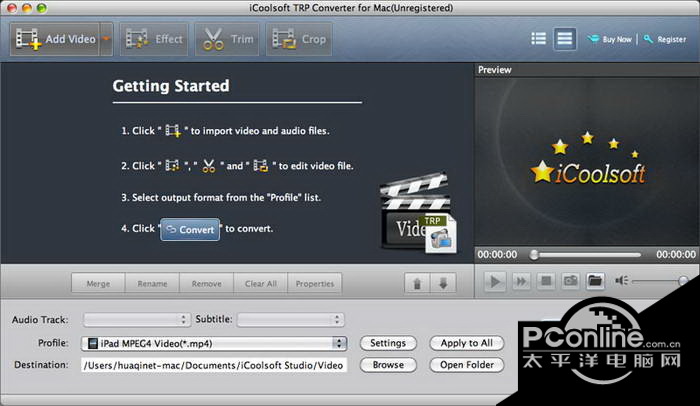Image resolution: width=700 pixels, height=406 pixels.
Task: Click the Preview panel title
Action: 495,70
